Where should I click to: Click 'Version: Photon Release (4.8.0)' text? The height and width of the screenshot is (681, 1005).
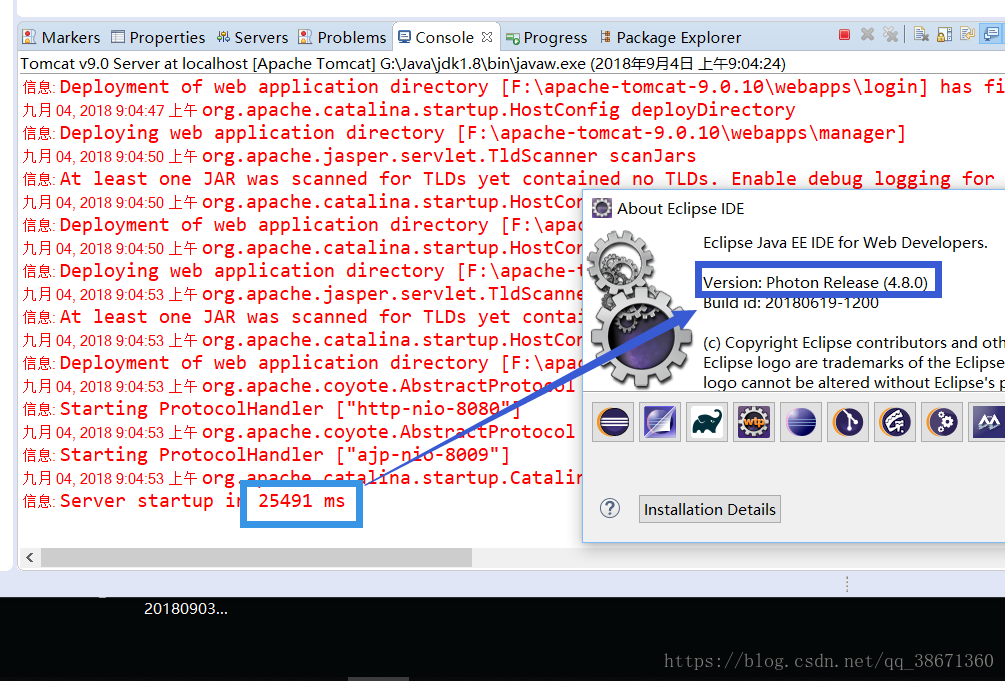point(815,282)
